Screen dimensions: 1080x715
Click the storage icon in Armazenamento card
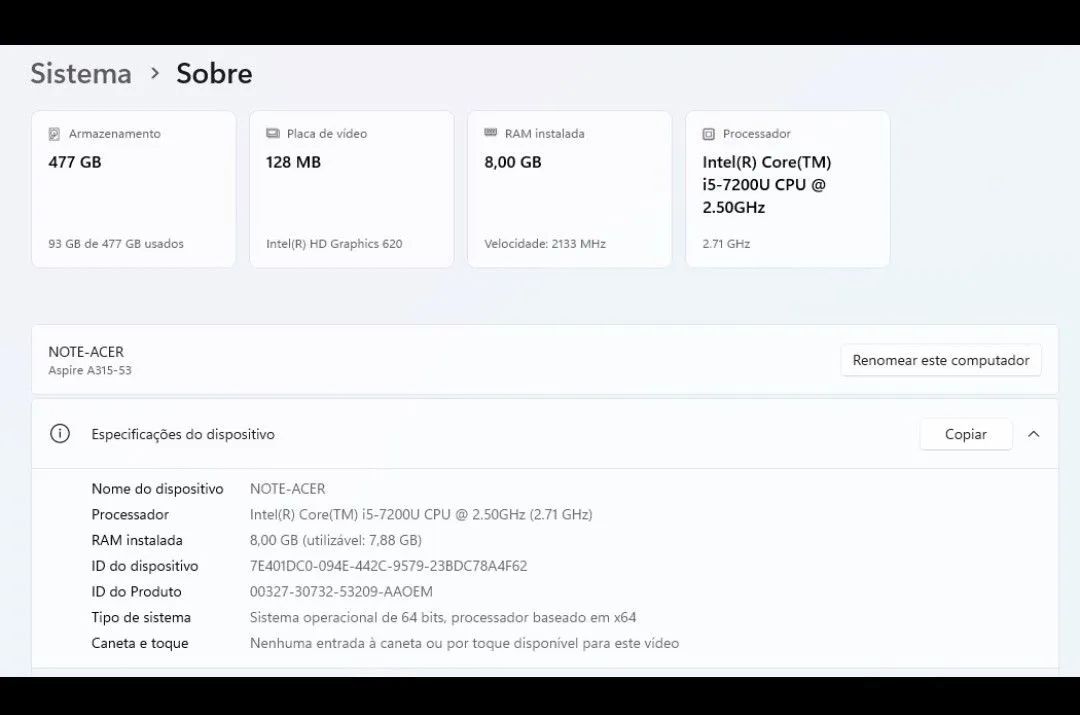[54, 134]
